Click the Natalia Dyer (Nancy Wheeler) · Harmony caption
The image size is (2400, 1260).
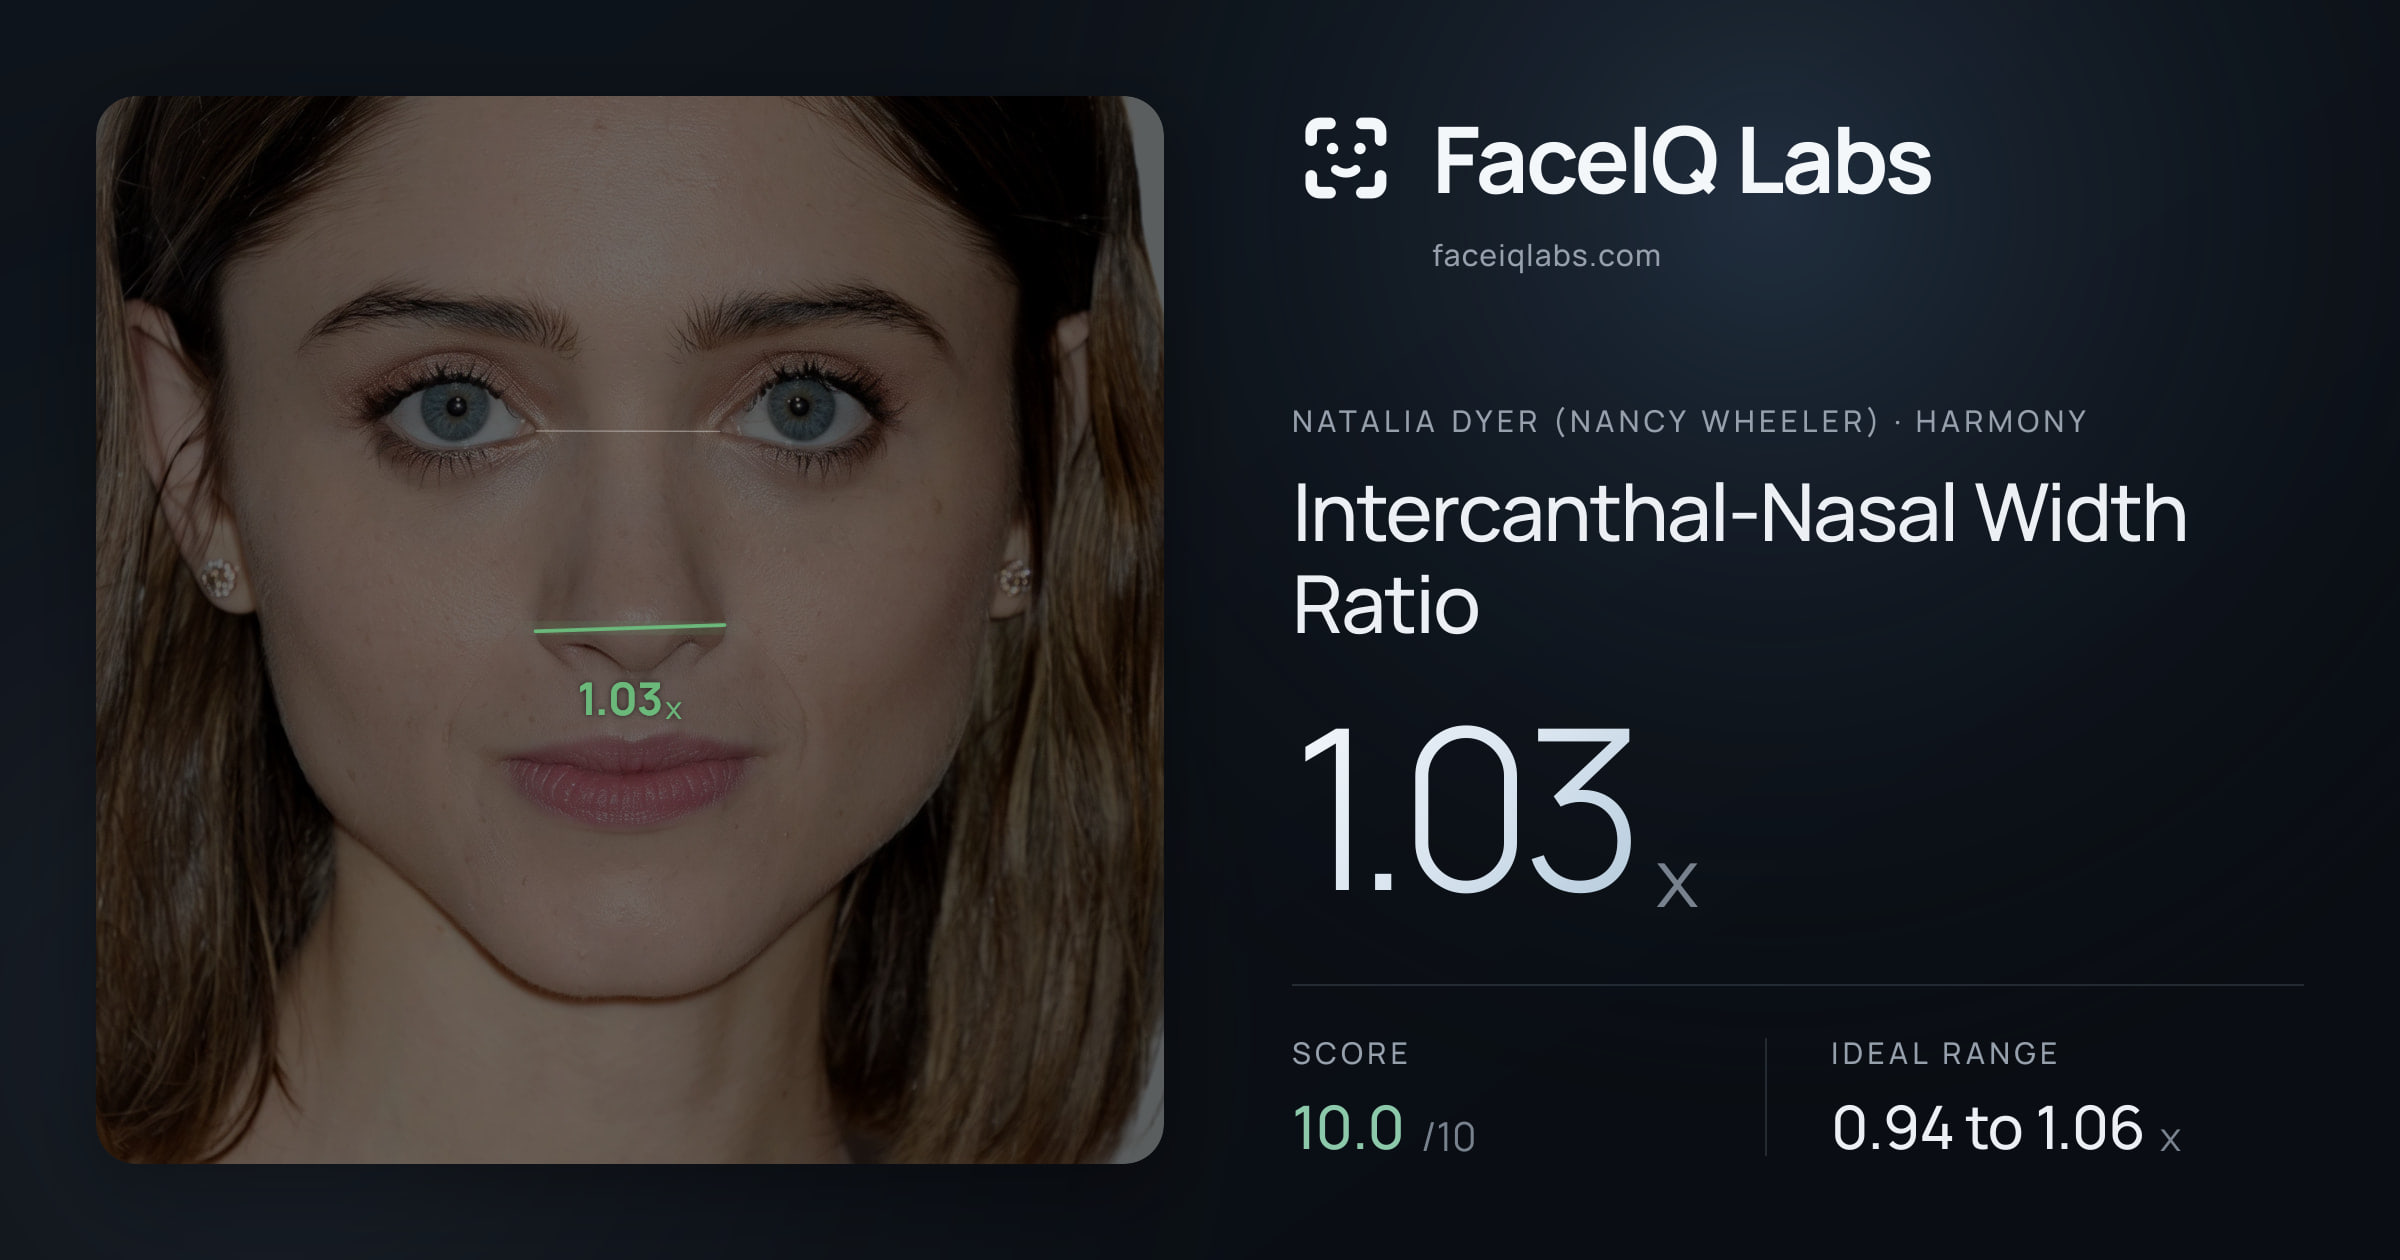point(1689,421)
